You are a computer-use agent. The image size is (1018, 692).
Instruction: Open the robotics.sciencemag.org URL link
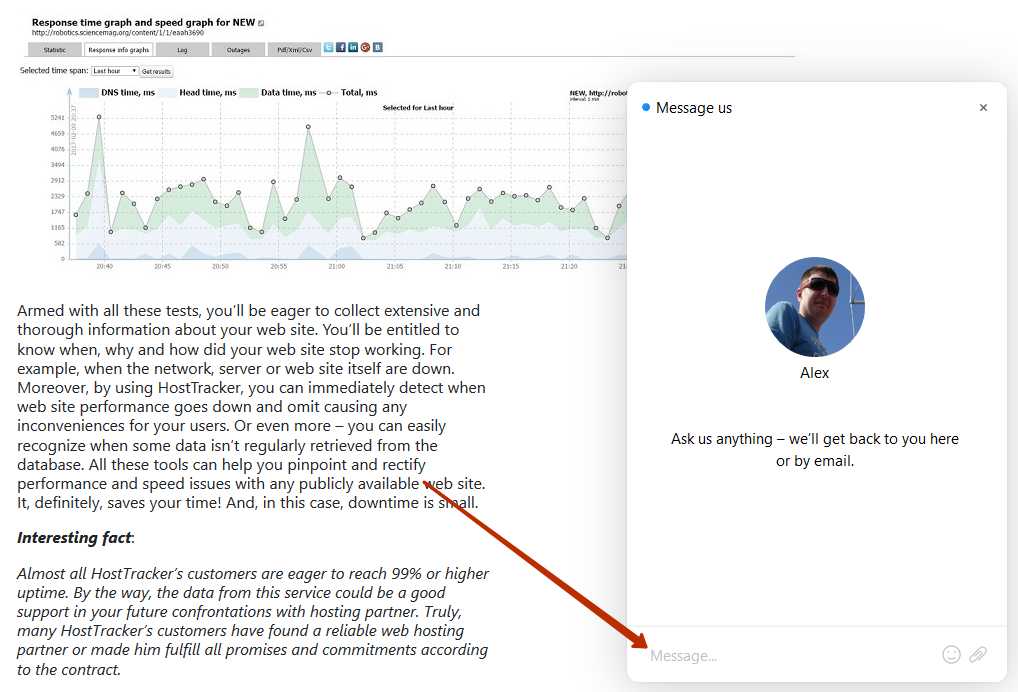coord(118,32)
